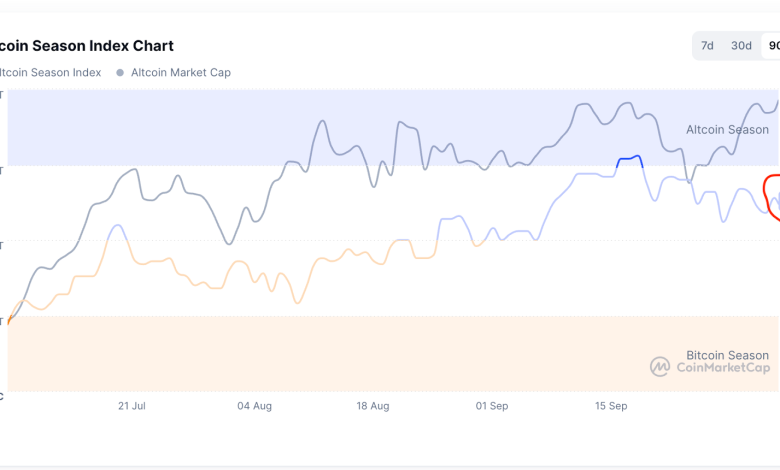This screenshot has height=470, width=780.
Task: Click the 21 Jul date axis label
Action: (x=132, y=406)
